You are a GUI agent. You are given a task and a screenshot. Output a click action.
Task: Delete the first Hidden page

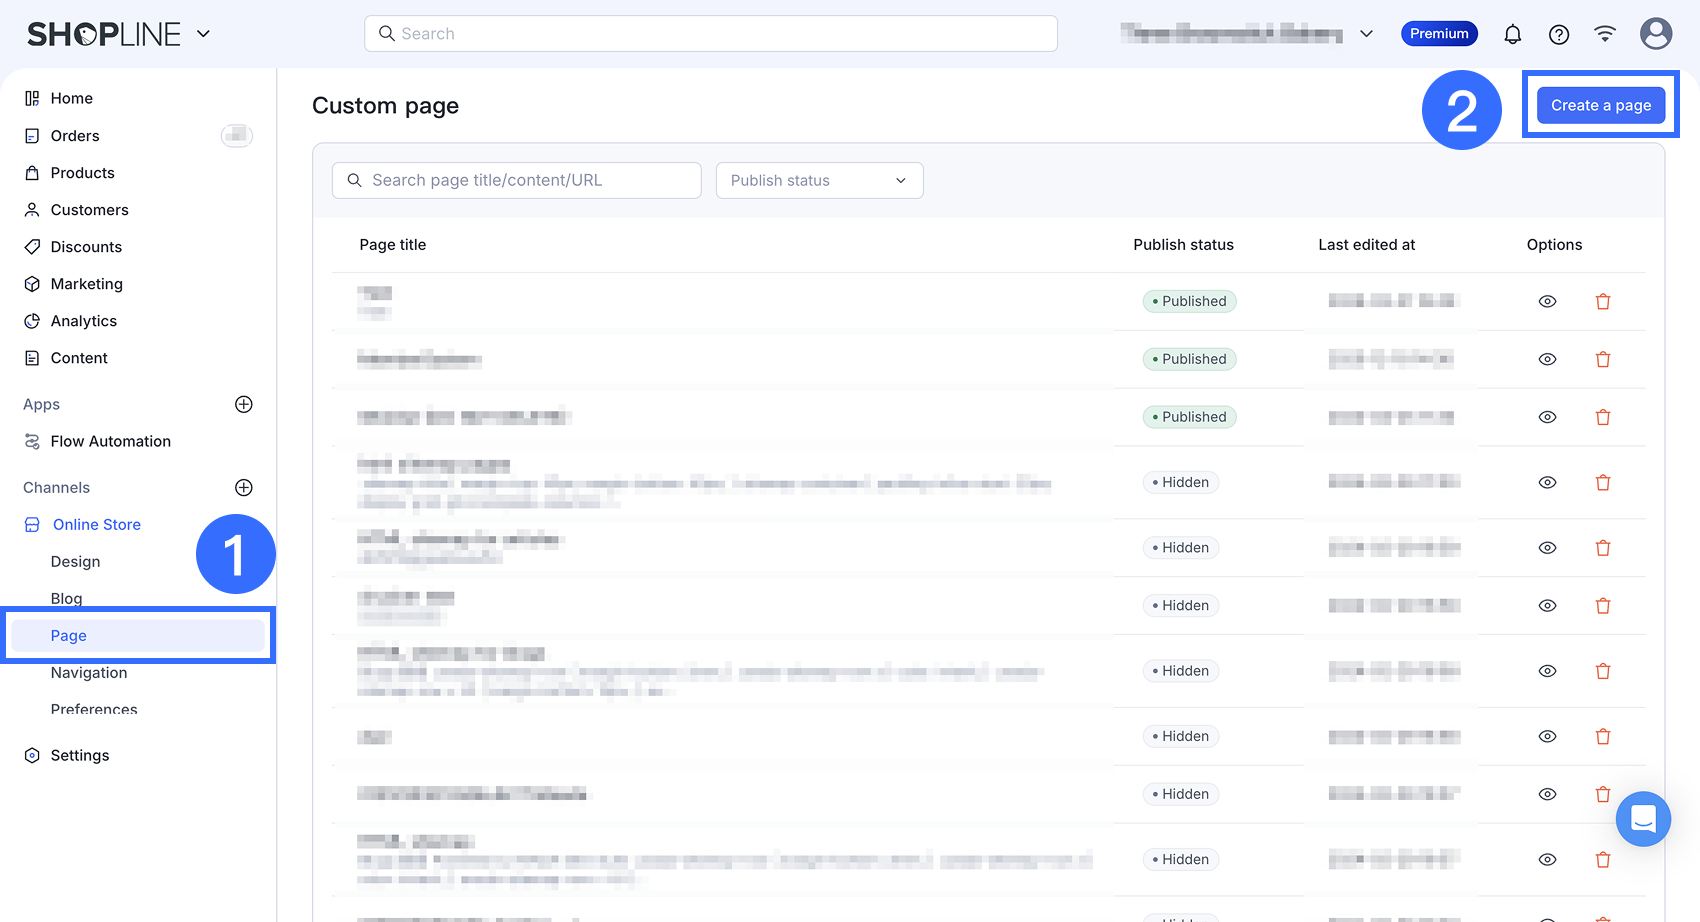(1603, 483)
